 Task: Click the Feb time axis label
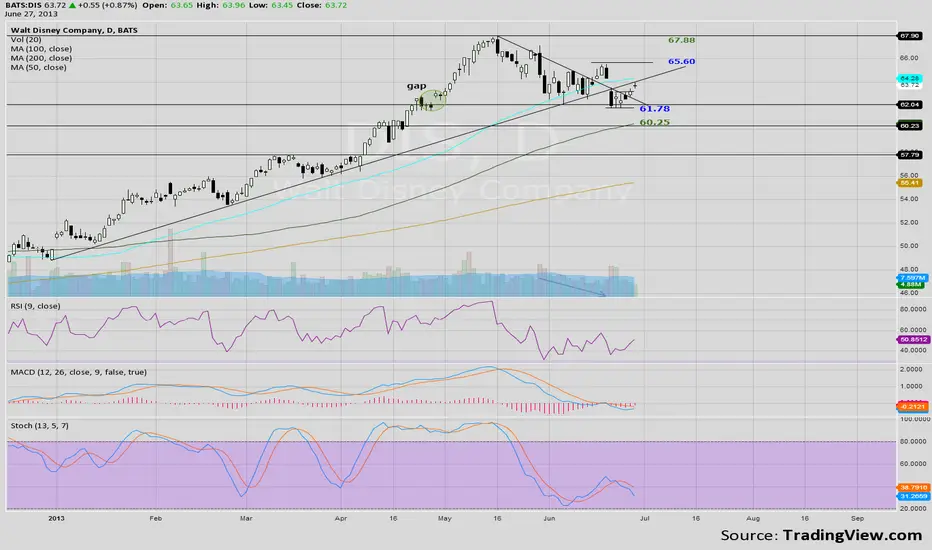pyautogui.click(x=156, y=518)
